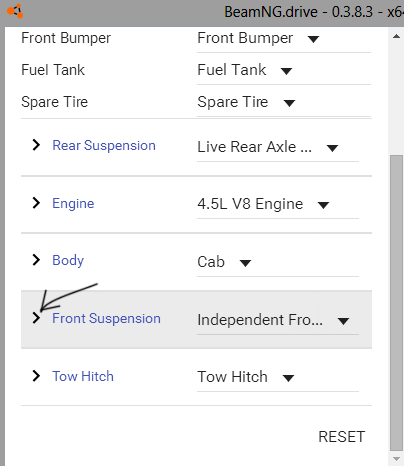Expand the Tow Hitch chevron
Image resolution: width=404 pixels, height=466 pixels.
[x=36, y=376]
